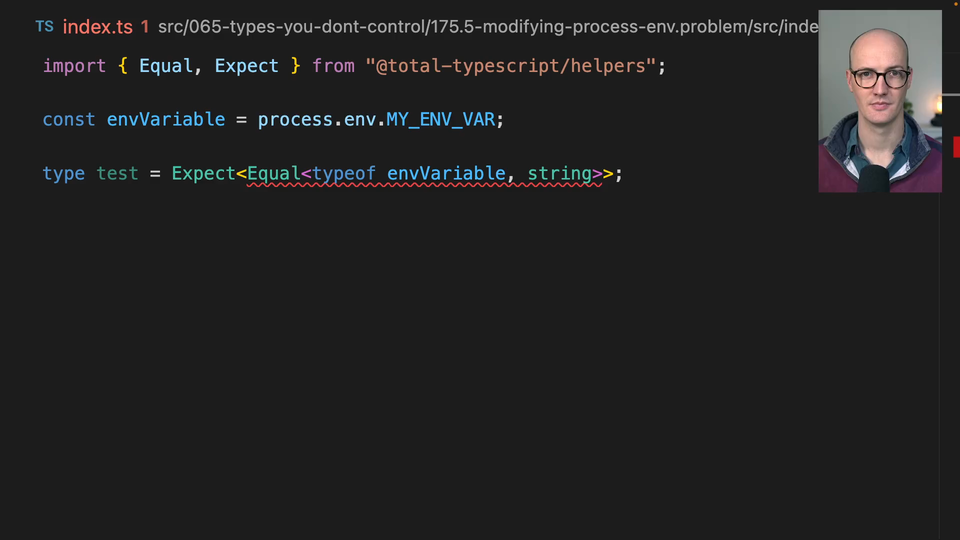Click the error count badge beside index.ts

coord(145,27)
